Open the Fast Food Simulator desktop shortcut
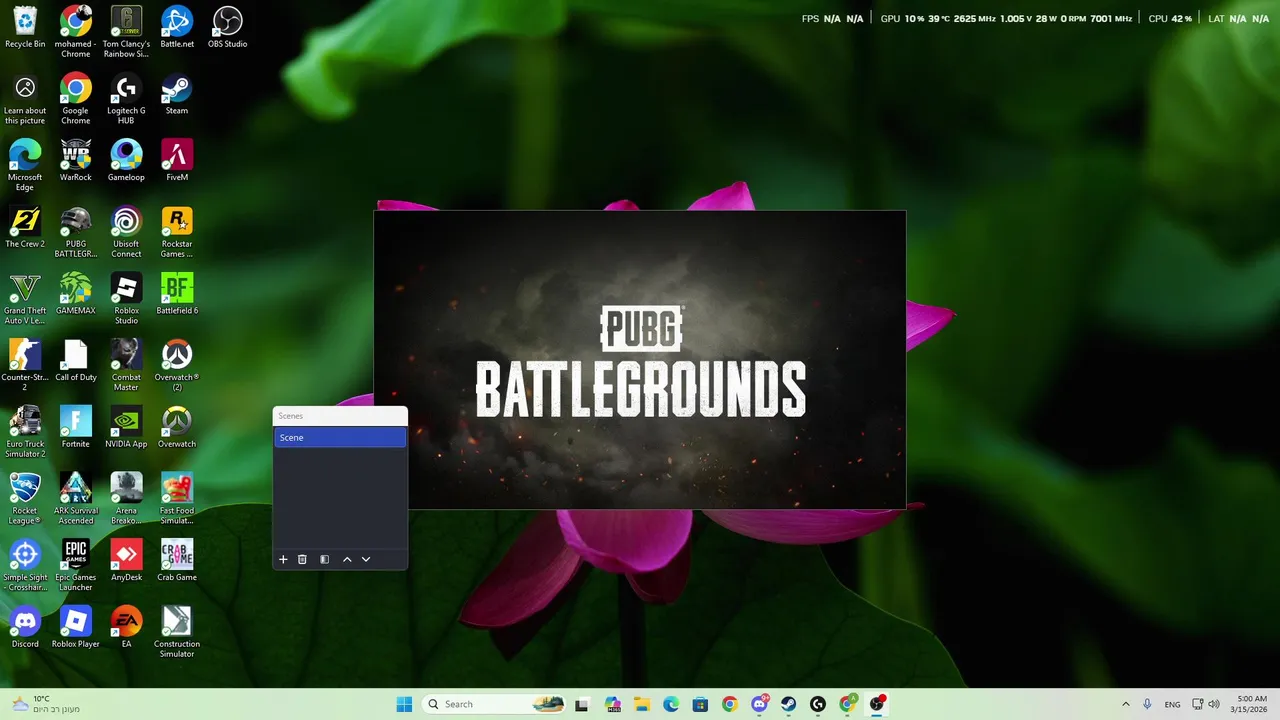Screen dimensions: 1280x720 177,498
